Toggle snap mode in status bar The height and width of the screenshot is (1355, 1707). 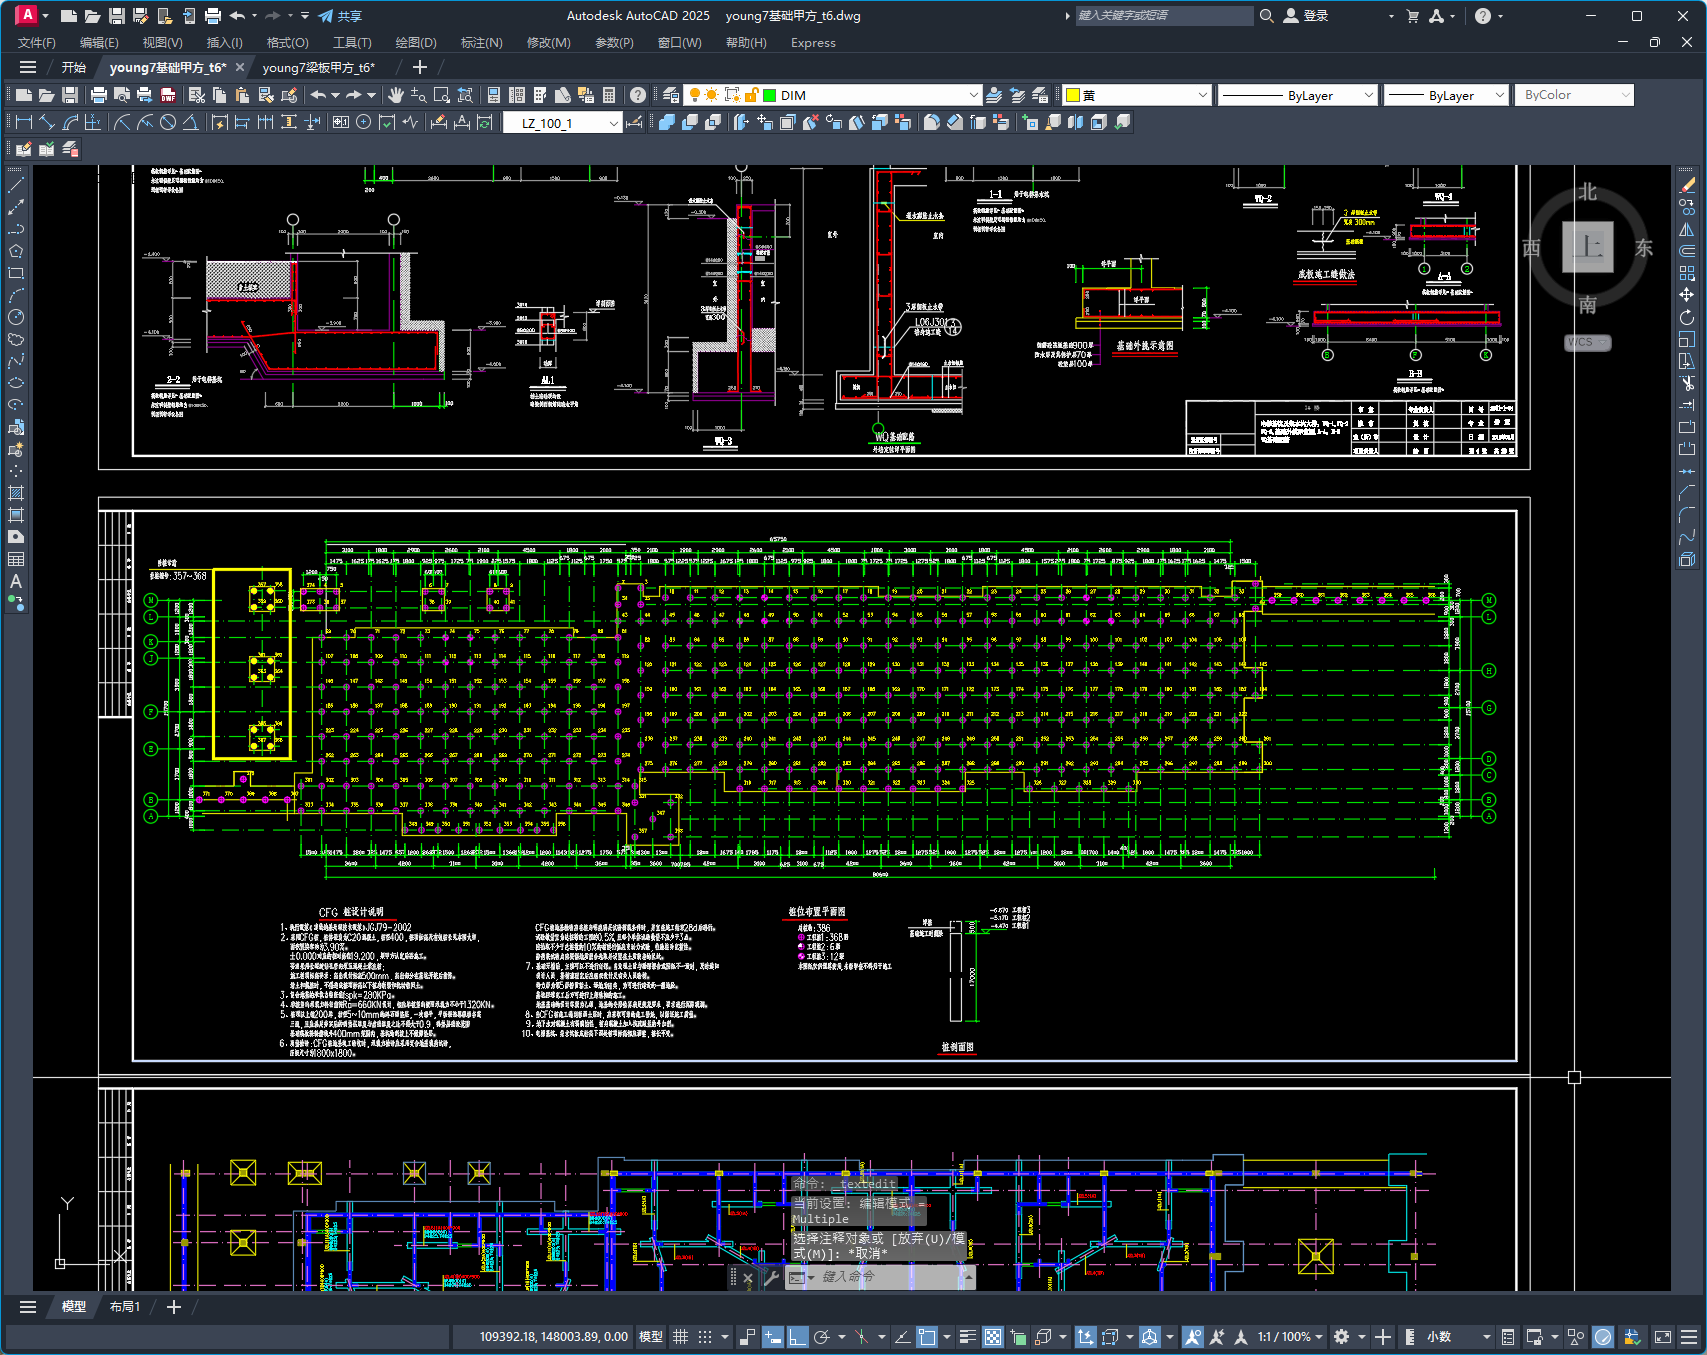705,1336
